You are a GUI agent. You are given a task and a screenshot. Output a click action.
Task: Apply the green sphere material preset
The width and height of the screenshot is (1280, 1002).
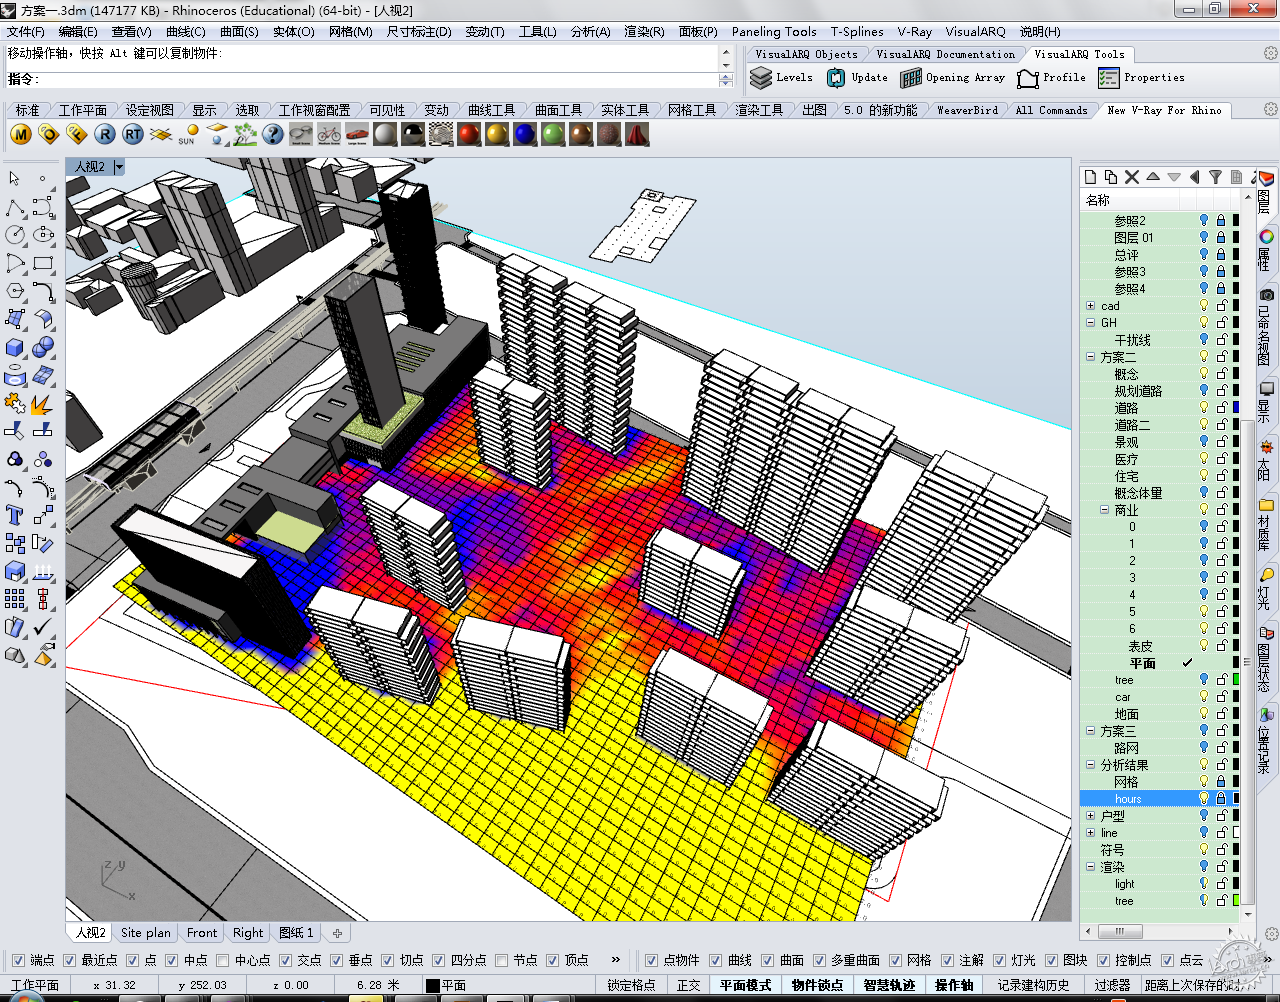pos(553,134)
